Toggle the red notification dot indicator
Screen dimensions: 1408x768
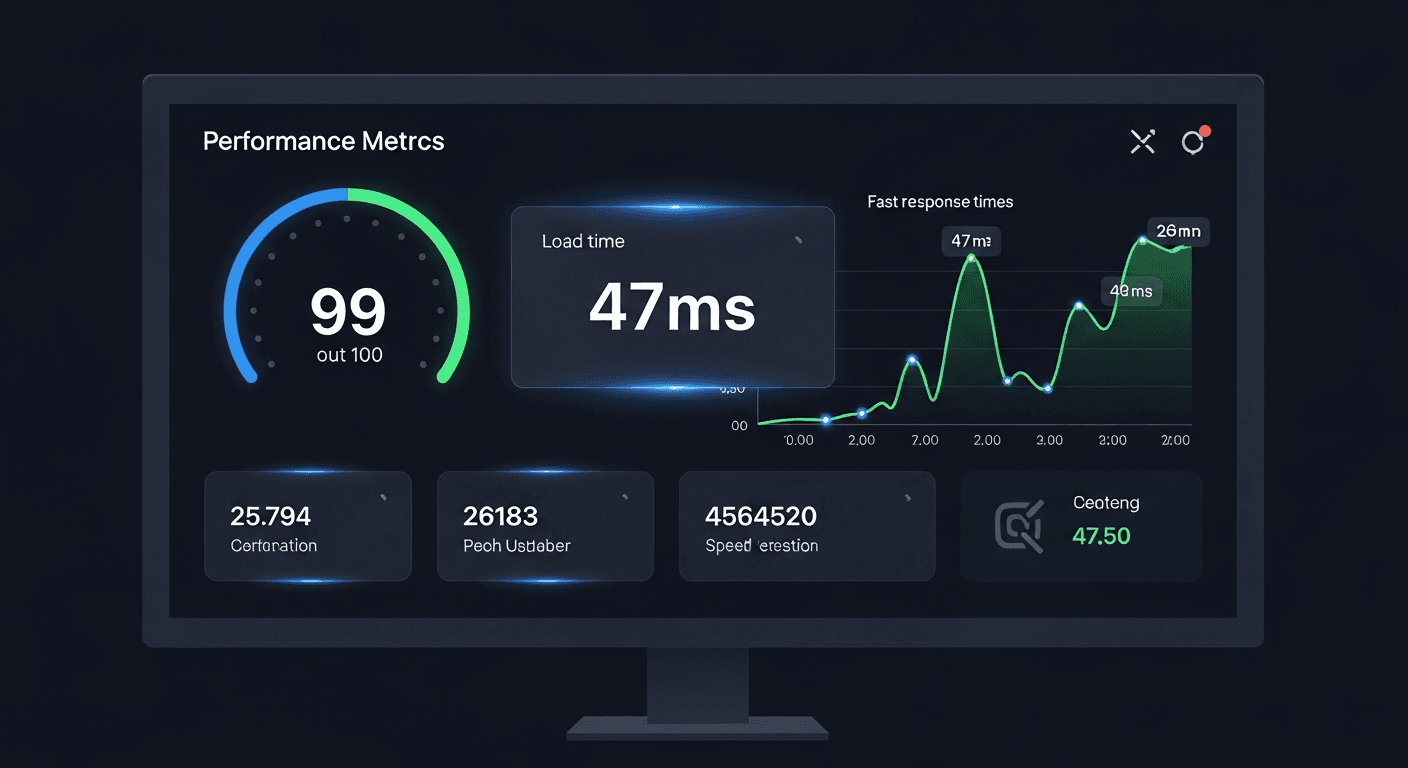[x=1205, y=130]
